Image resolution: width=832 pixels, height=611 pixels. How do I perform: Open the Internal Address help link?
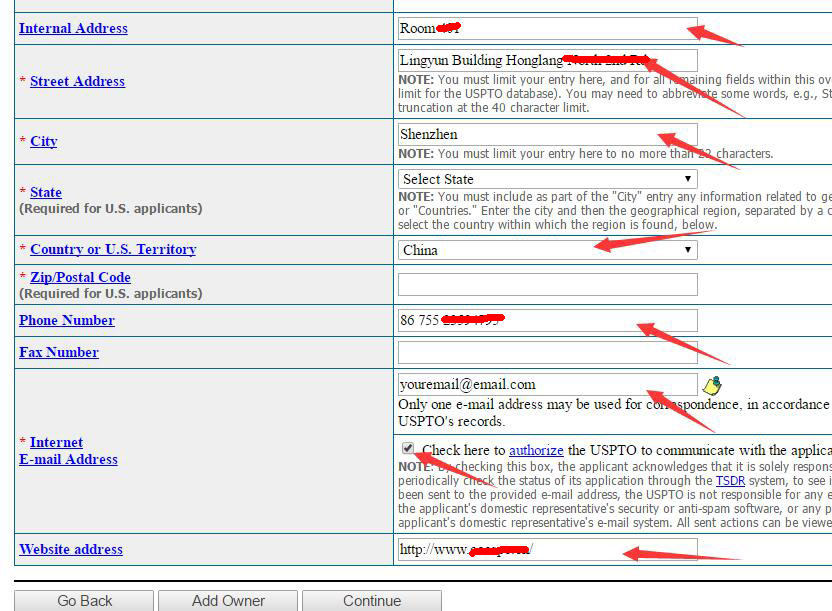tap(73, 28)
